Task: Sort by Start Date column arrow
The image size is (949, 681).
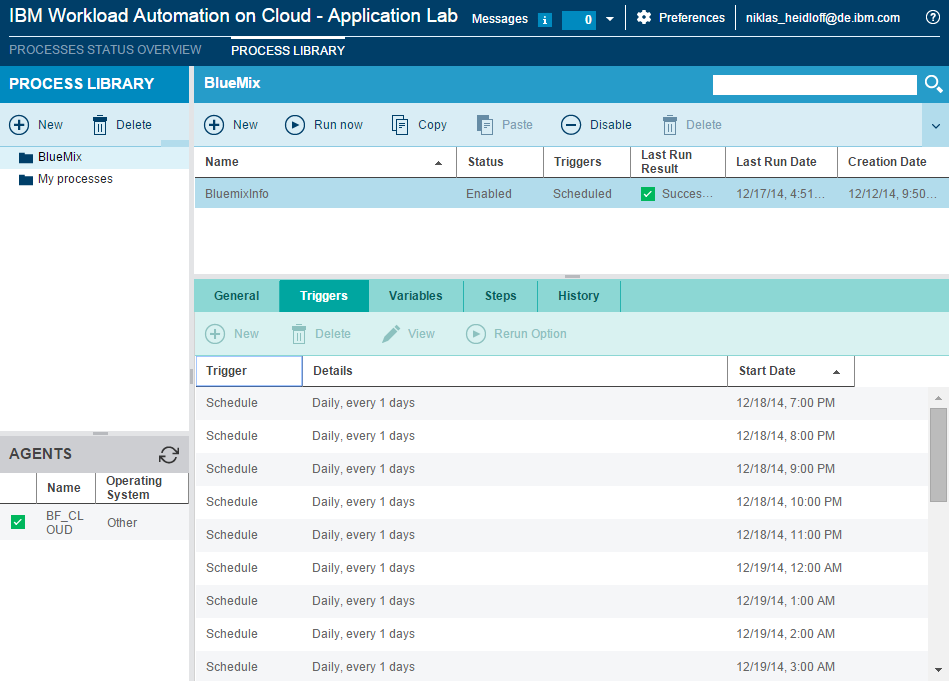Action: click(x=836, y=372)
